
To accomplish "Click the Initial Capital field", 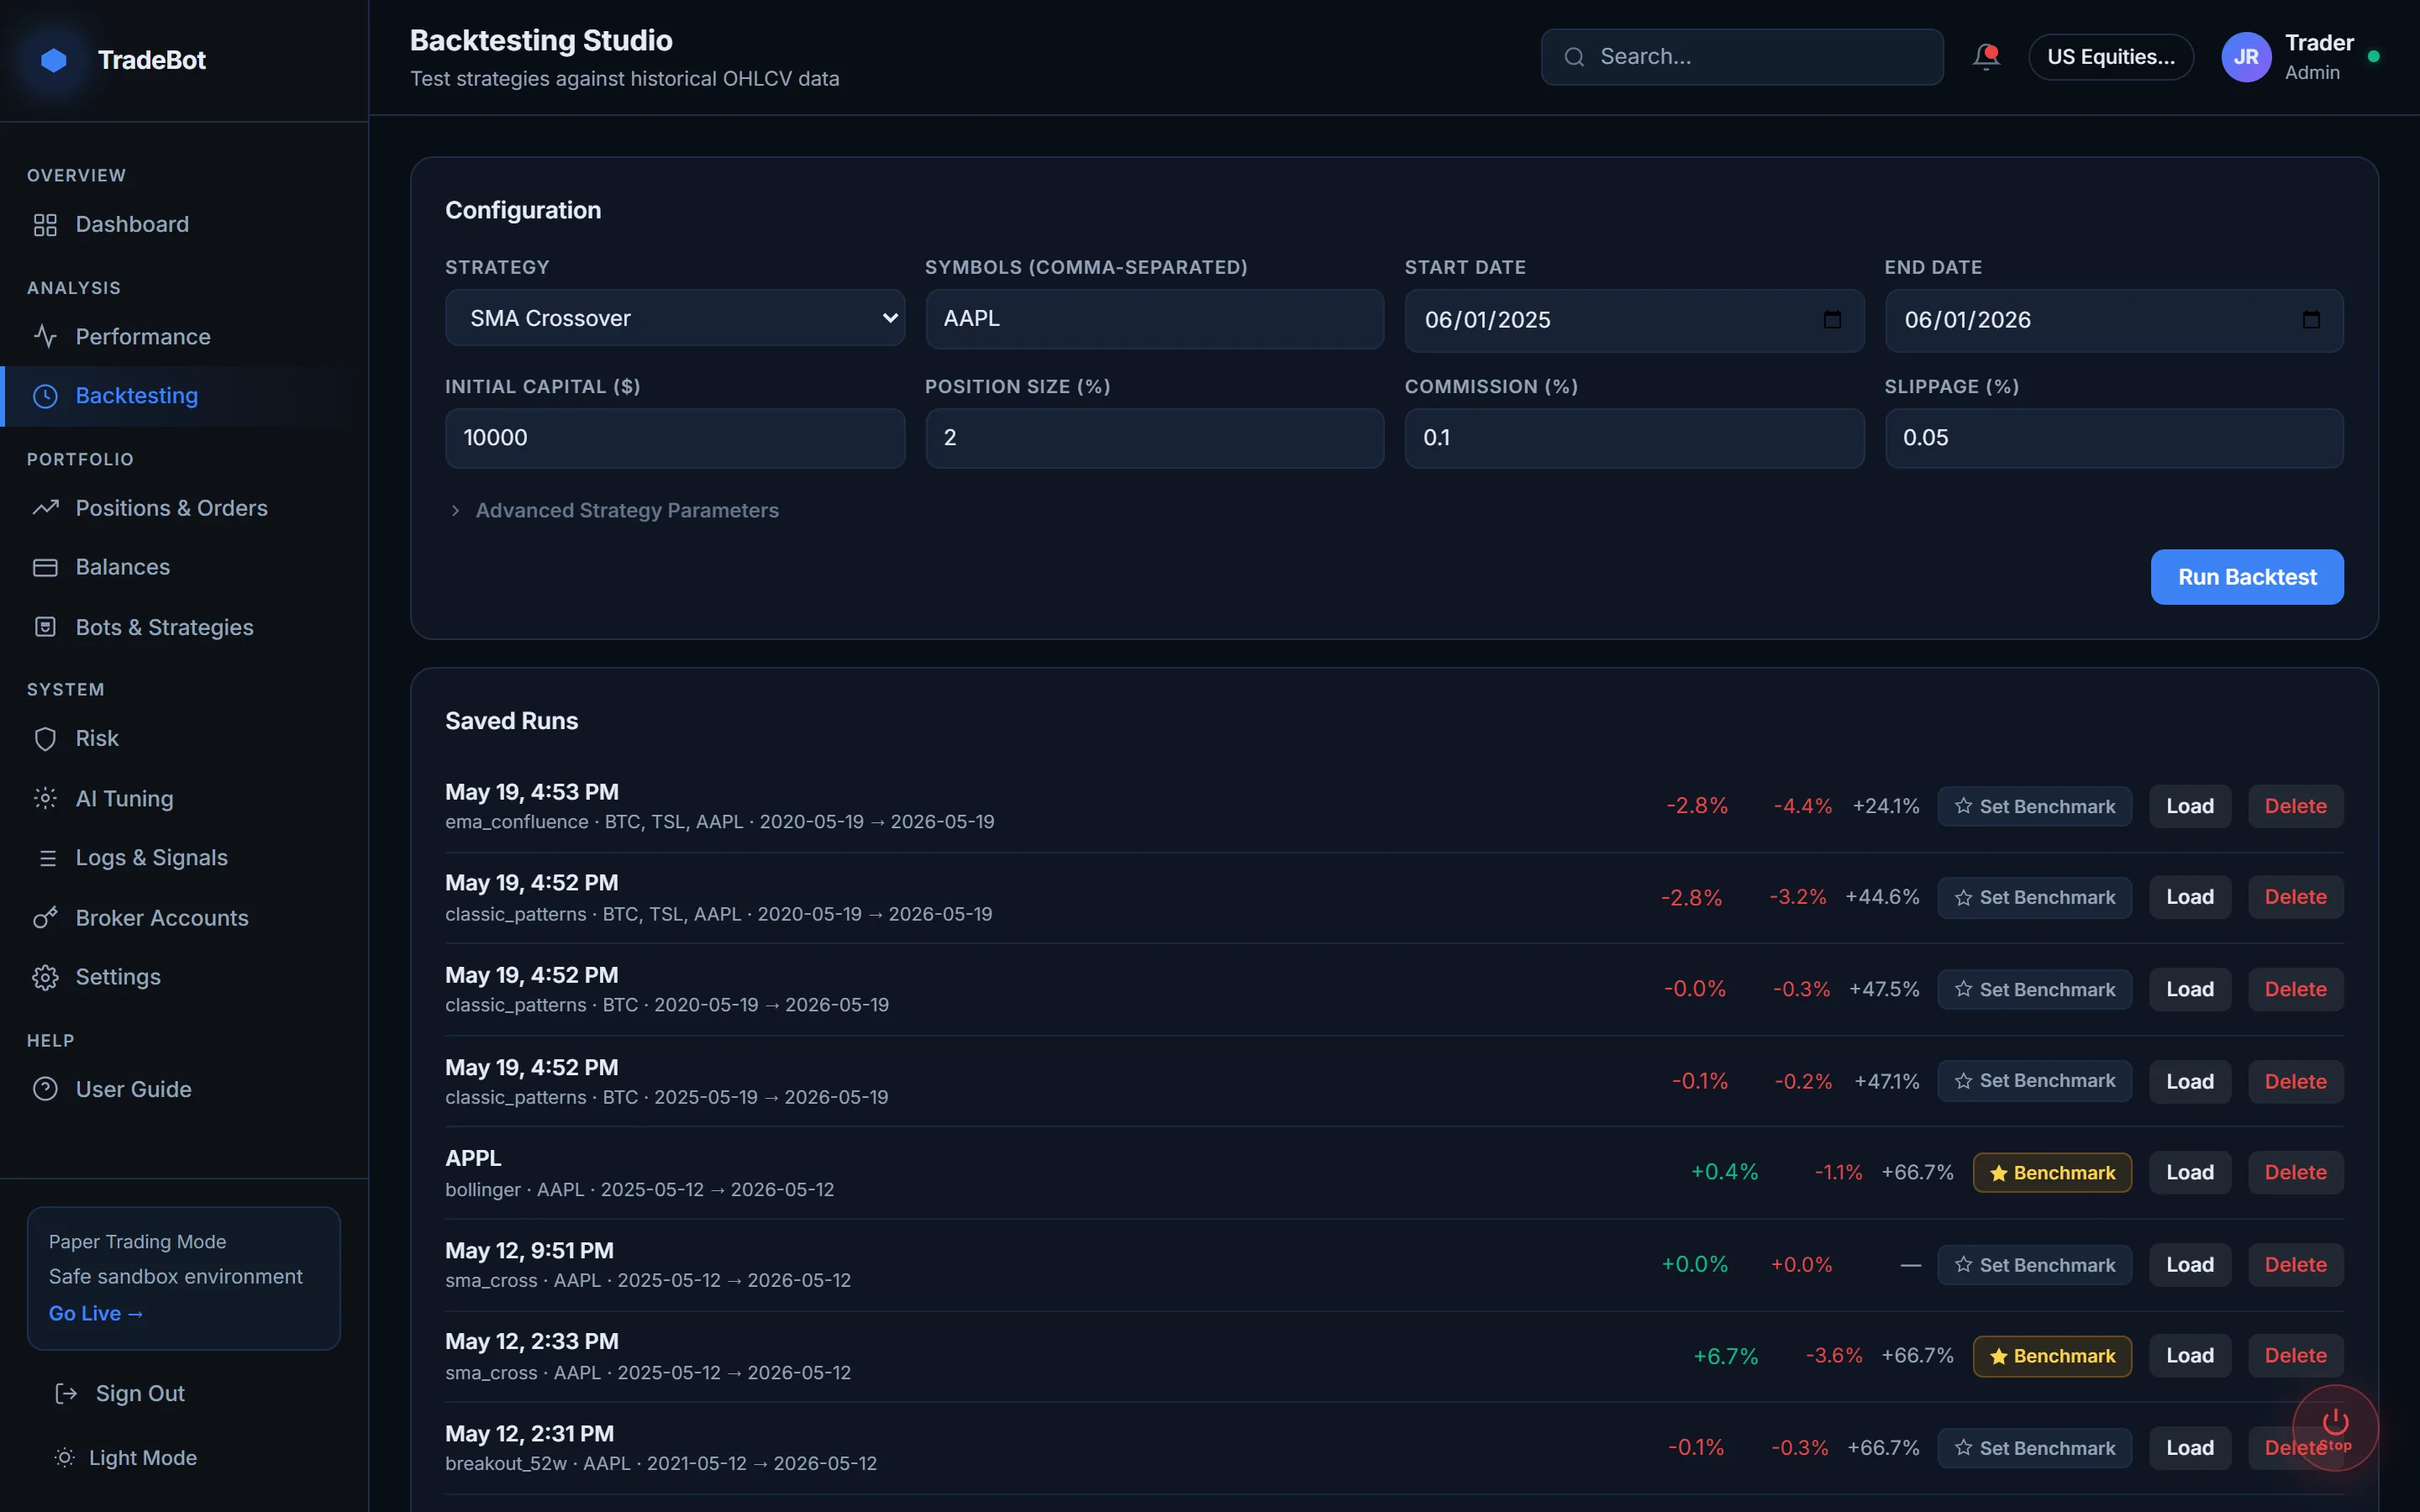I will [x=675, y=438].
